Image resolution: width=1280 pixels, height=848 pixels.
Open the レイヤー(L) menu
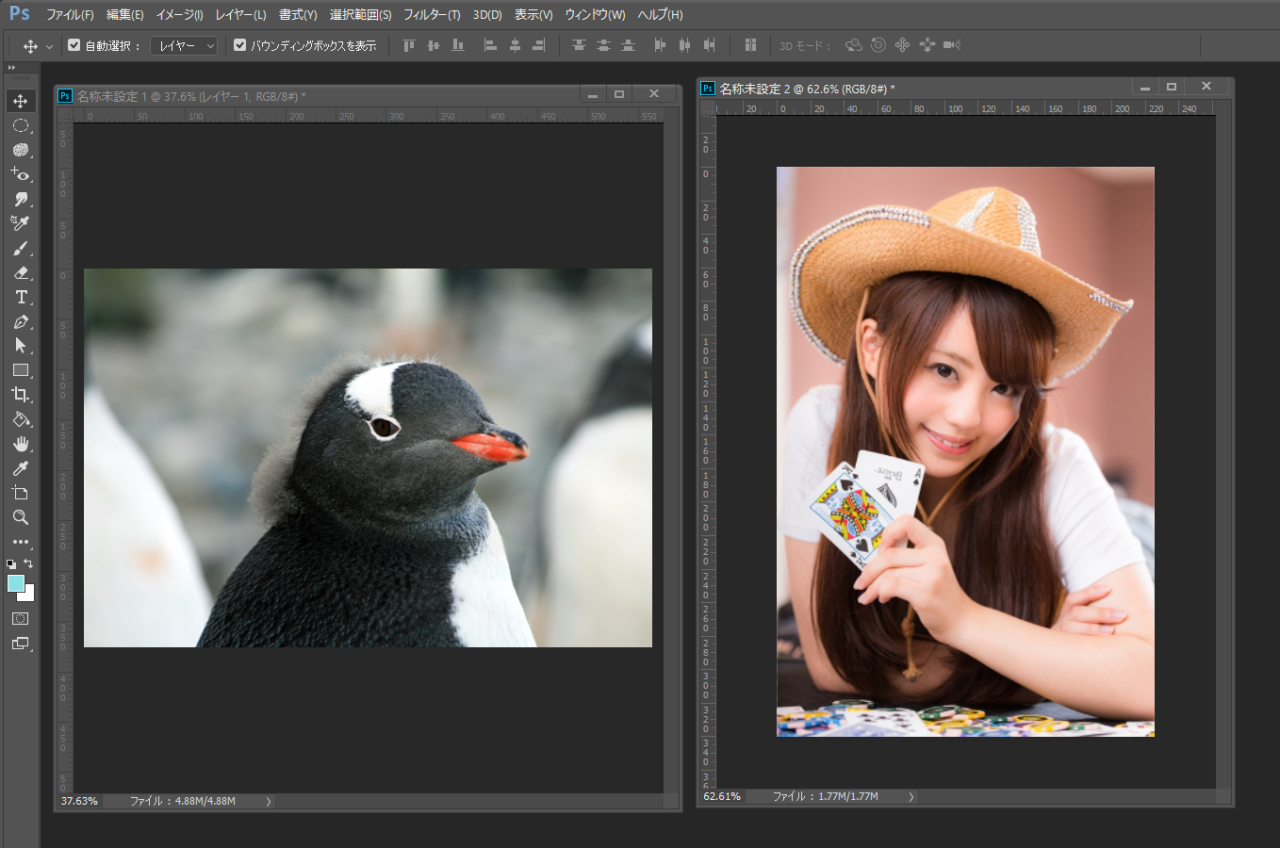tap(240, 15)
